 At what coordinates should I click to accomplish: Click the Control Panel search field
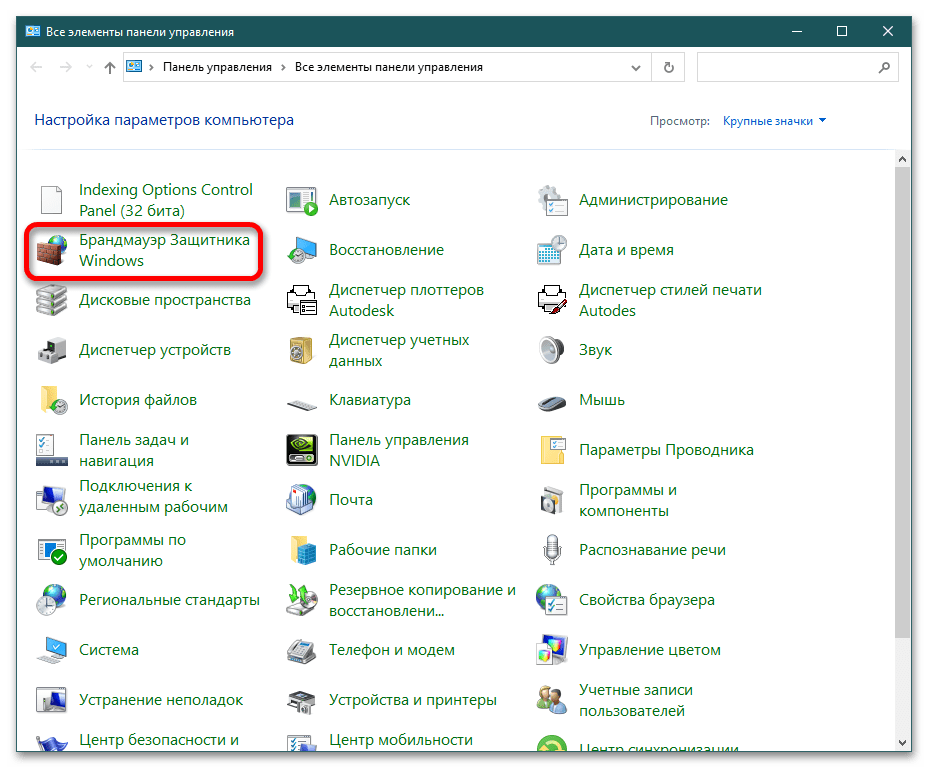[785, 67]
